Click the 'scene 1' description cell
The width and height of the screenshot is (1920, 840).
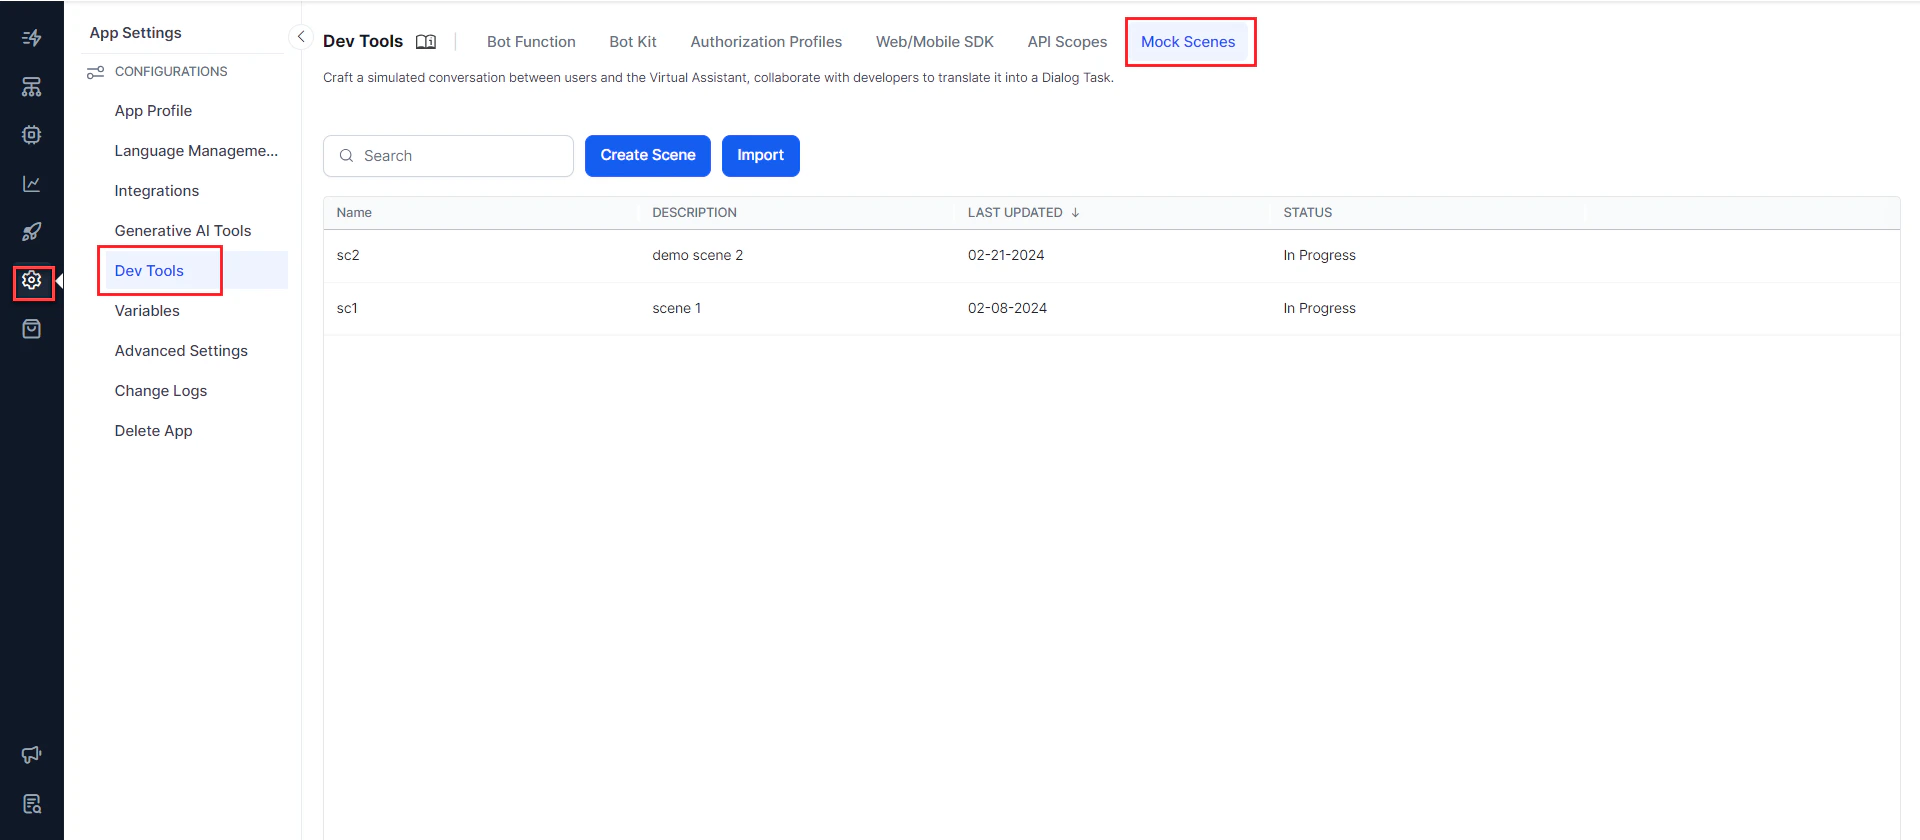coord(676,309)
